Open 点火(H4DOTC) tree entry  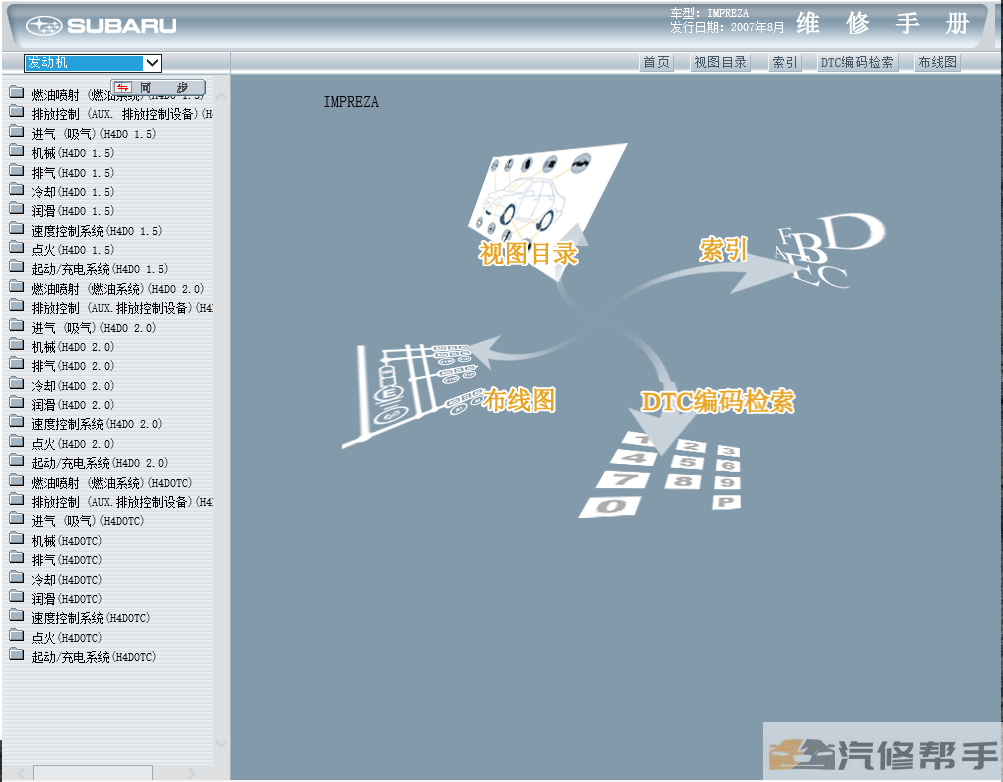tap(67, 637)
